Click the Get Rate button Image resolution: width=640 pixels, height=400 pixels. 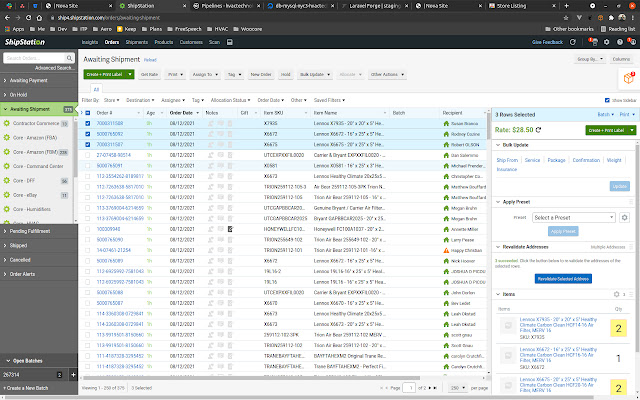tap(150, 74)
